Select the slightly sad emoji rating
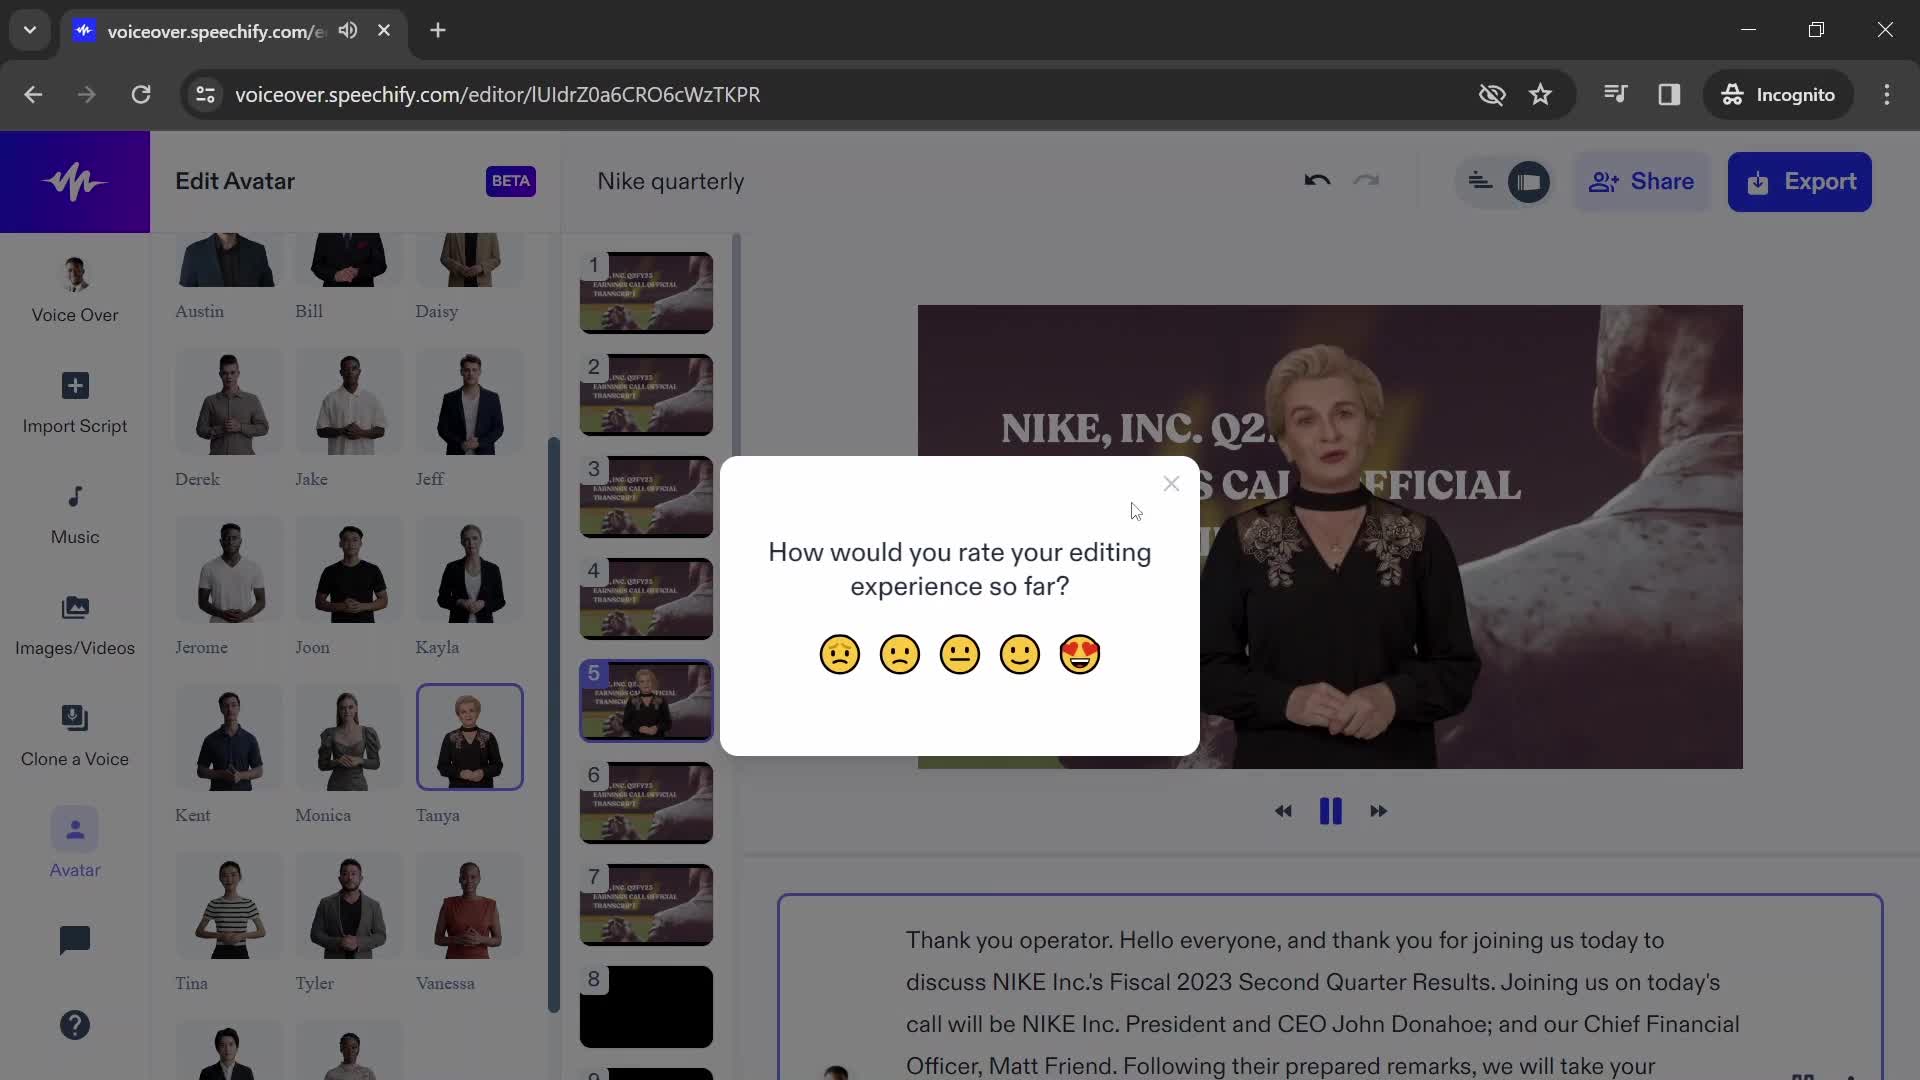Screen dimensions: 1920x1080 pyautogui.click(x=899, y=655)
